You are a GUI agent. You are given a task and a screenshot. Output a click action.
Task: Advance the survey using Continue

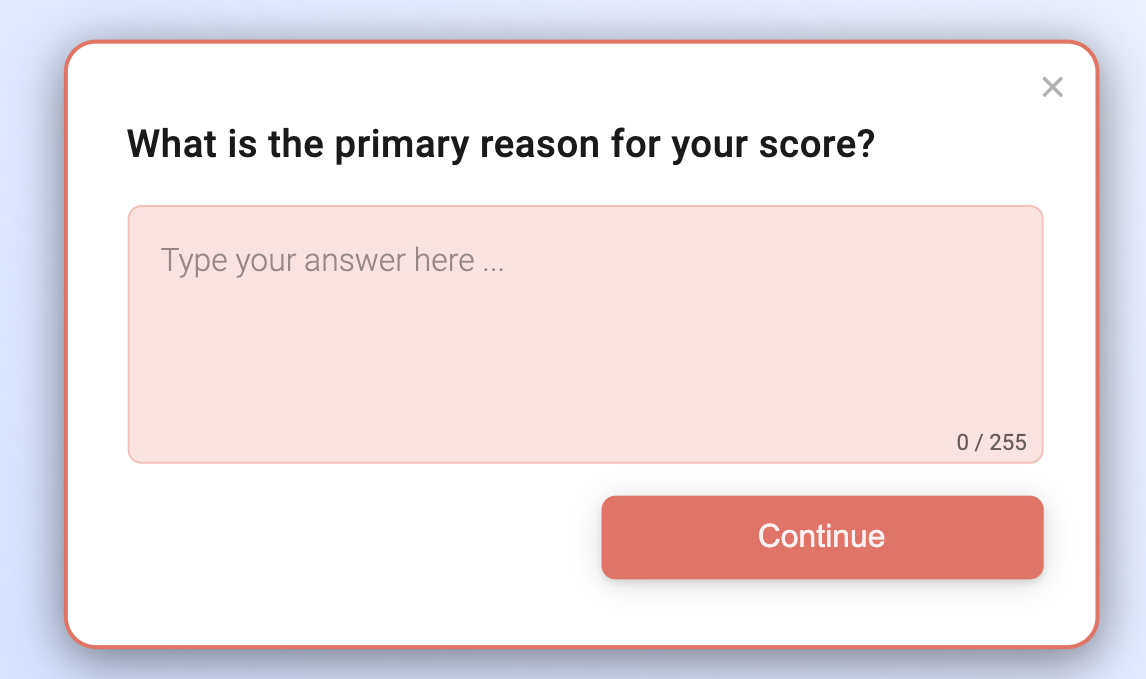tap(821, 537)
